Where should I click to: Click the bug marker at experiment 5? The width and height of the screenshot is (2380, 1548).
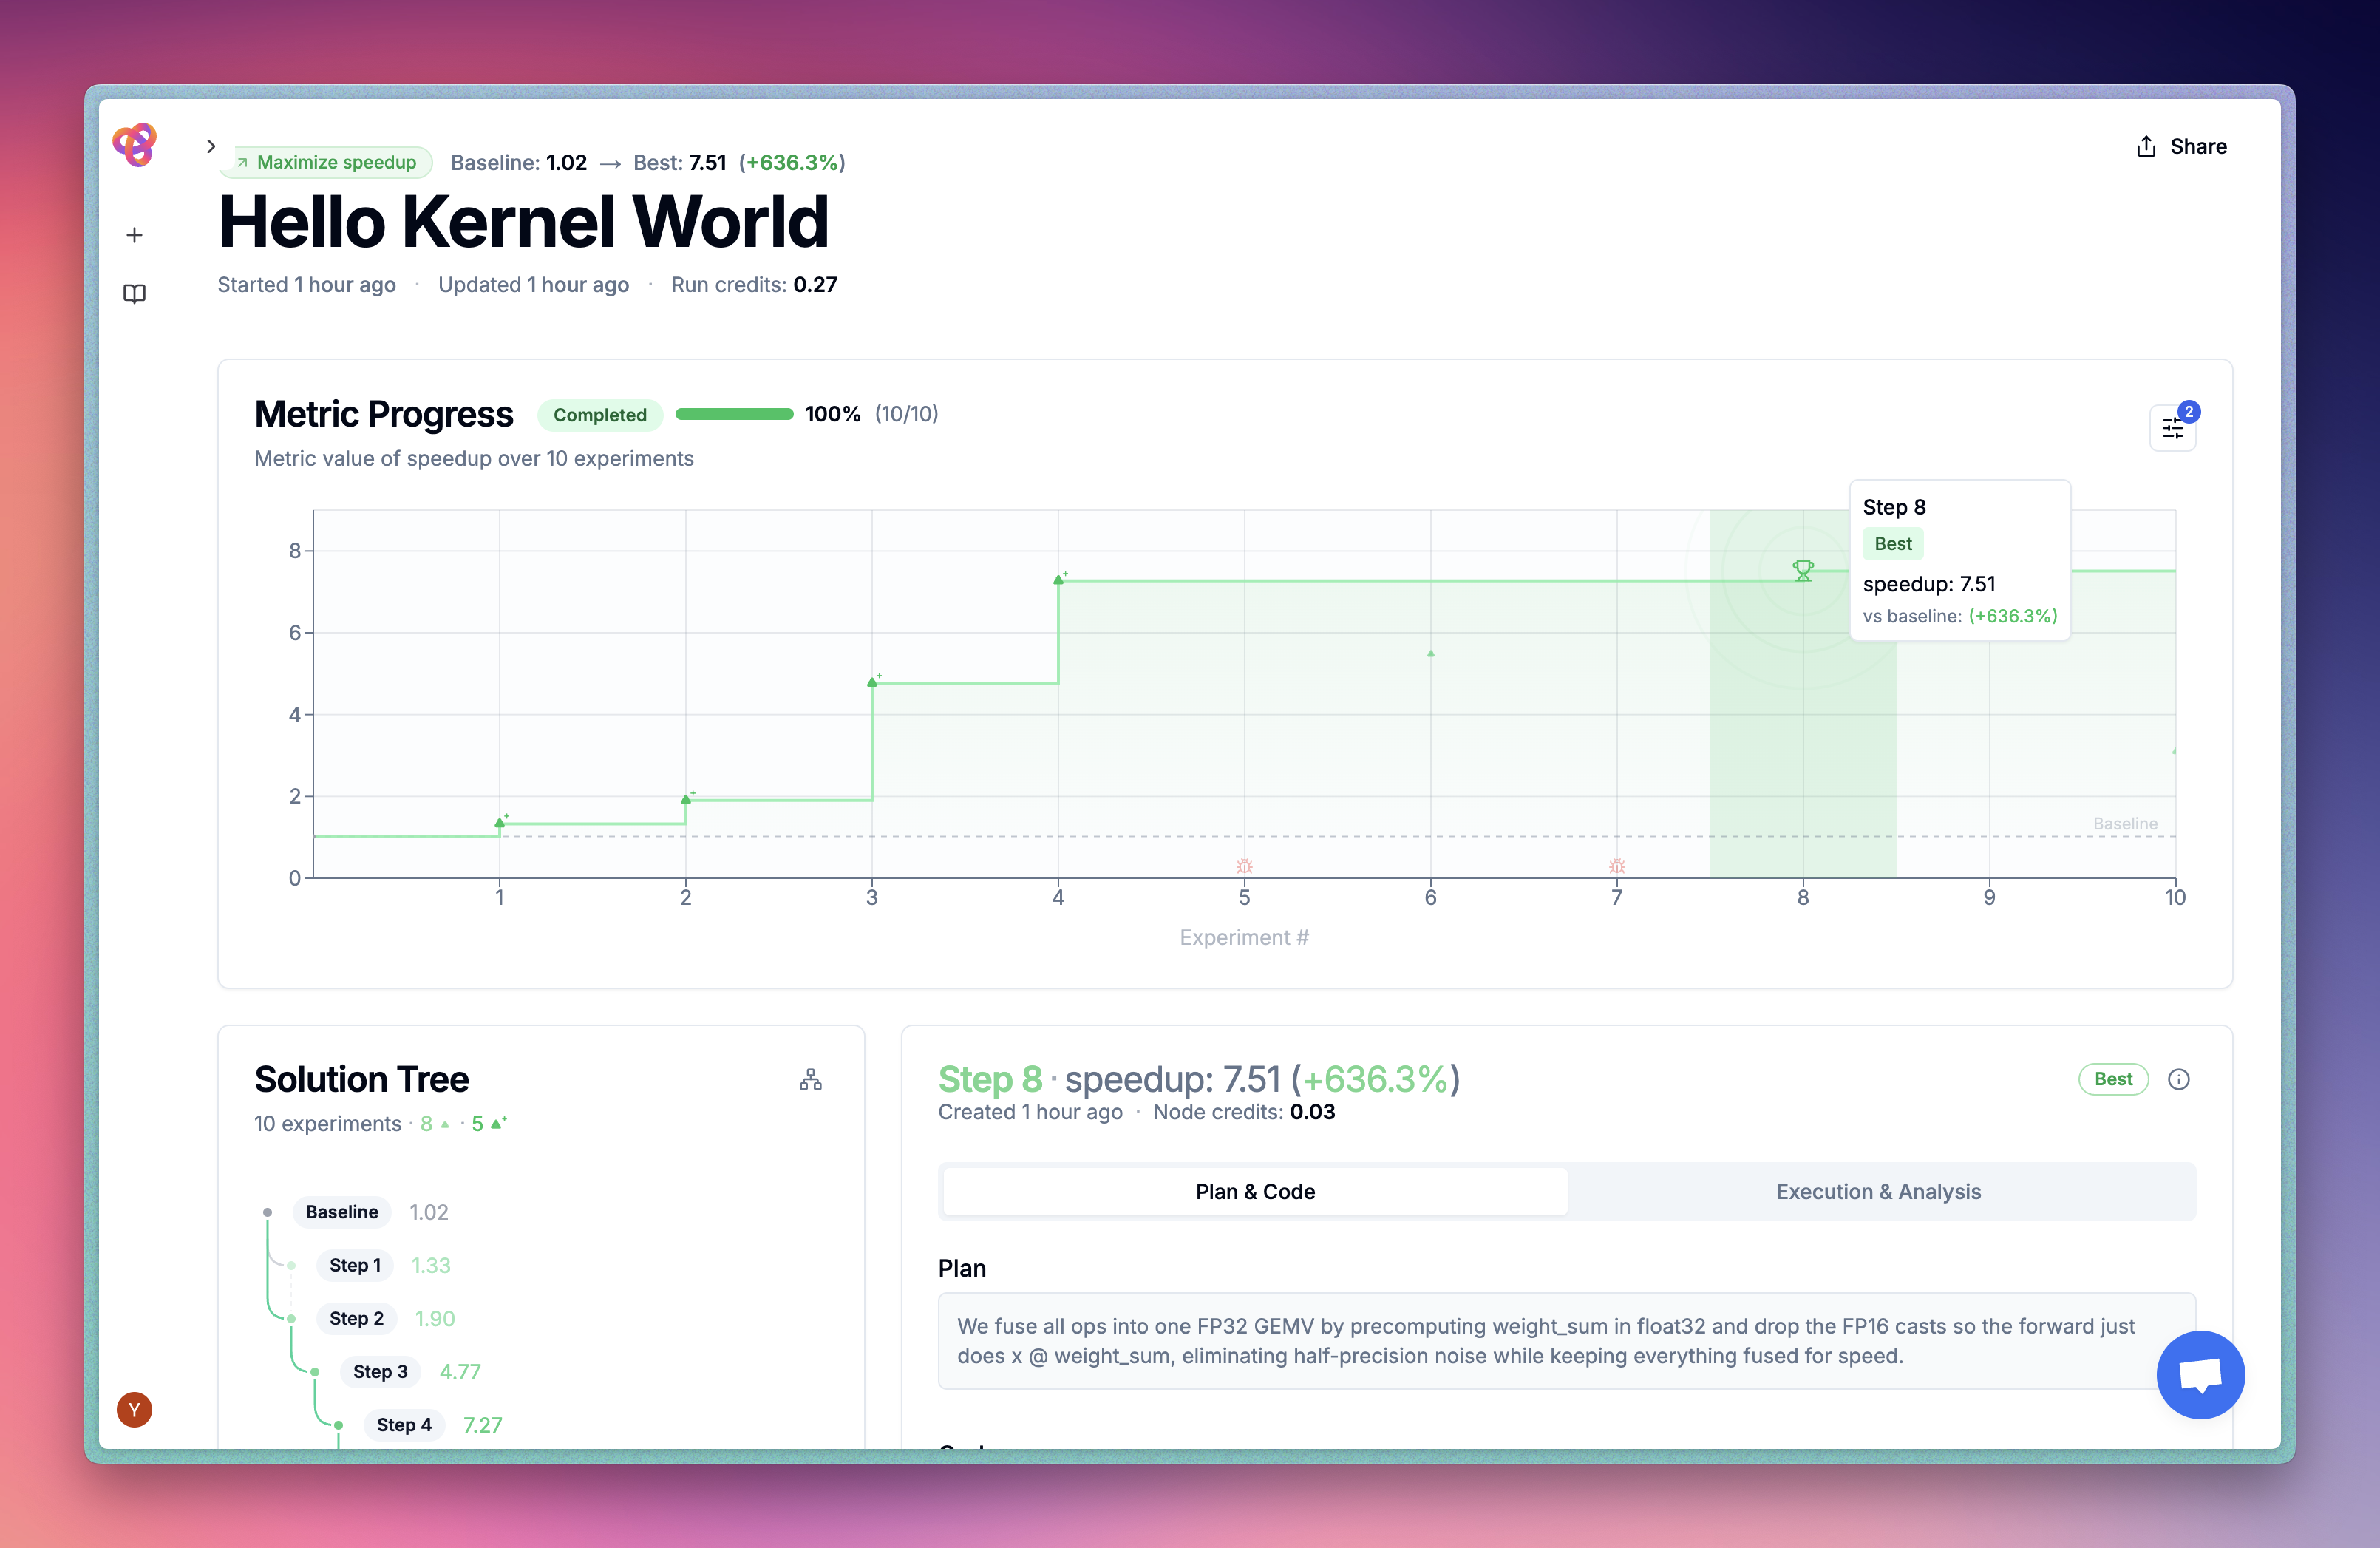(1243, 866)
